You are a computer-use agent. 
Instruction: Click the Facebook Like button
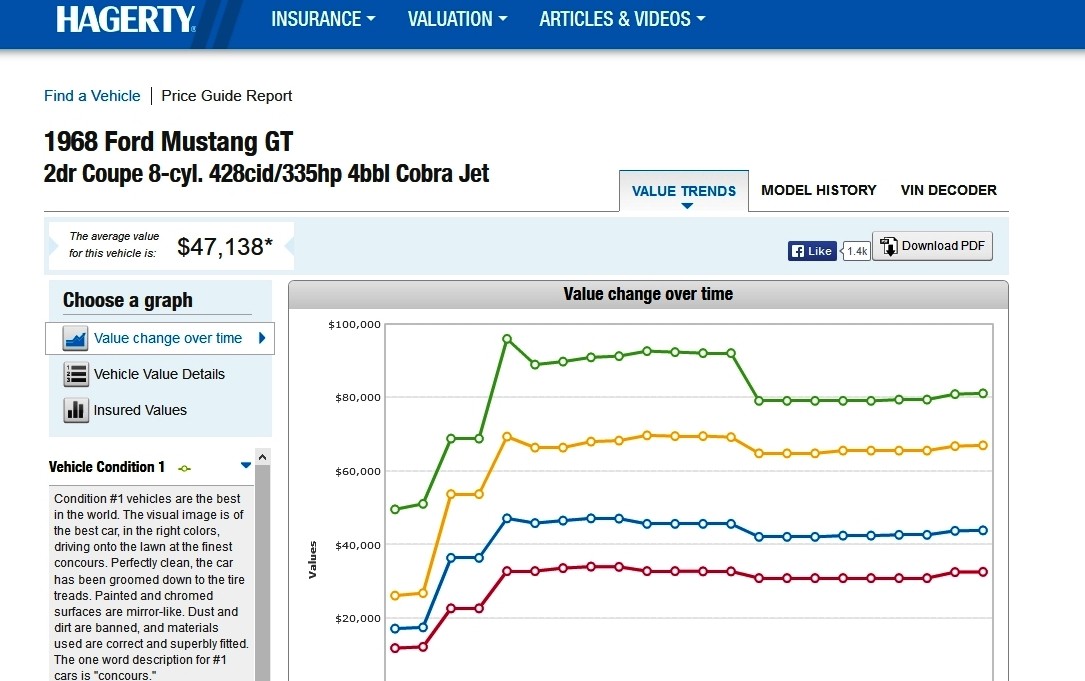click(x=812, y=251)
